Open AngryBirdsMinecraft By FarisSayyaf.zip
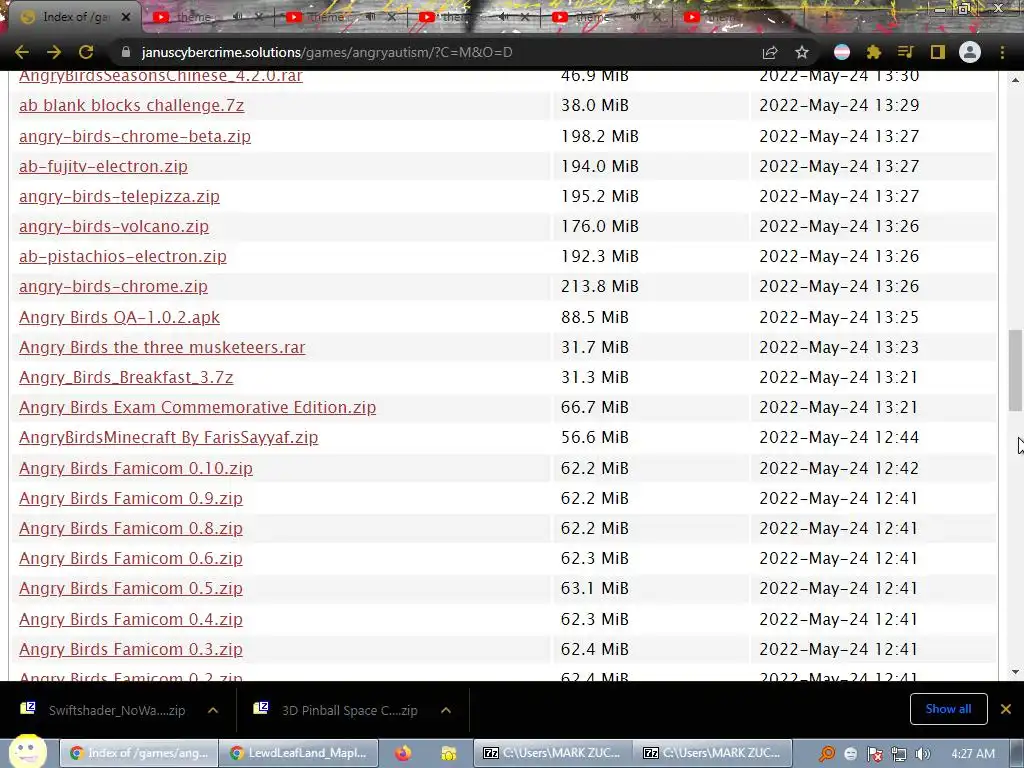 [x=168, y=438]
